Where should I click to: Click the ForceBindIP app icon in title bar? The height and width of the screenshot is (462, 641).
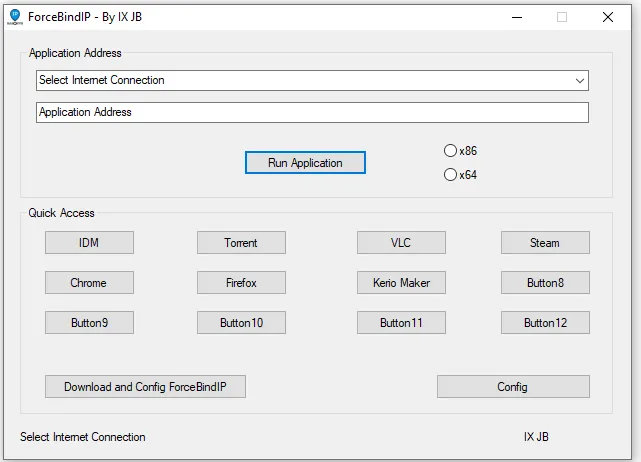click(15, 17)
